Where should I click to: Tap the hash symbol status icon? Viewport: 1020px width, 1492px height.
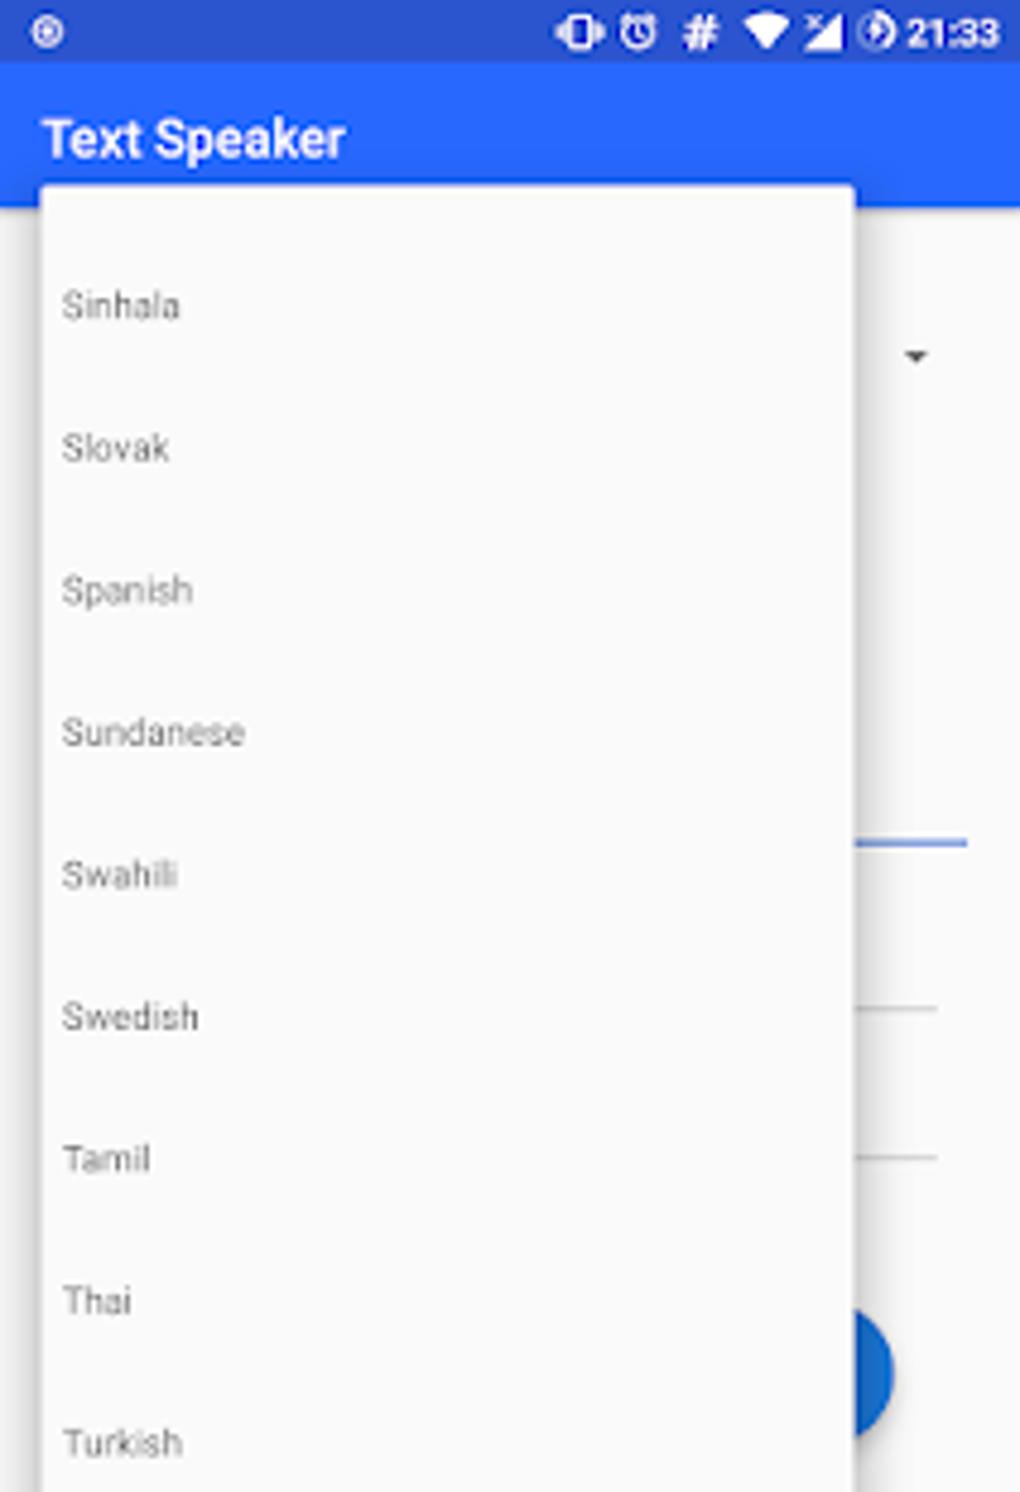coord(699,33)
